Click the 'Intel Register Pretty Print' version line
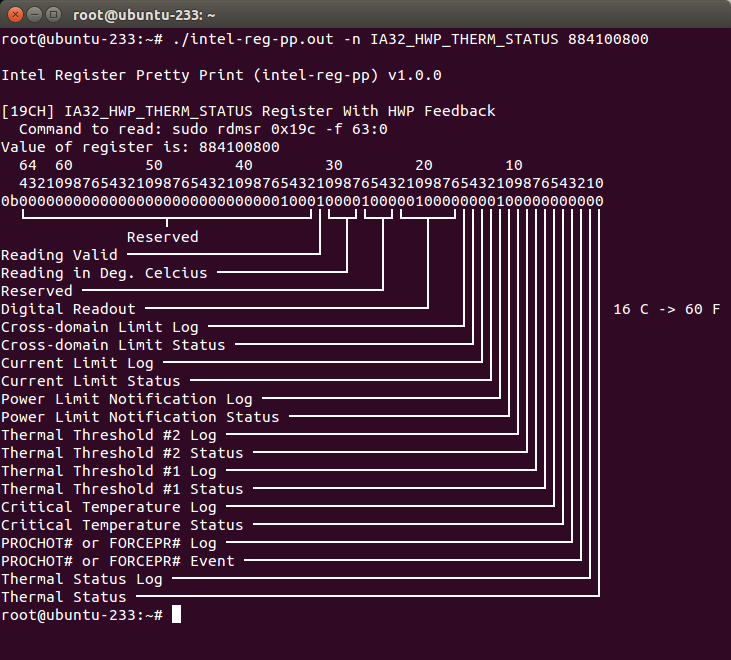 [221, 75]
